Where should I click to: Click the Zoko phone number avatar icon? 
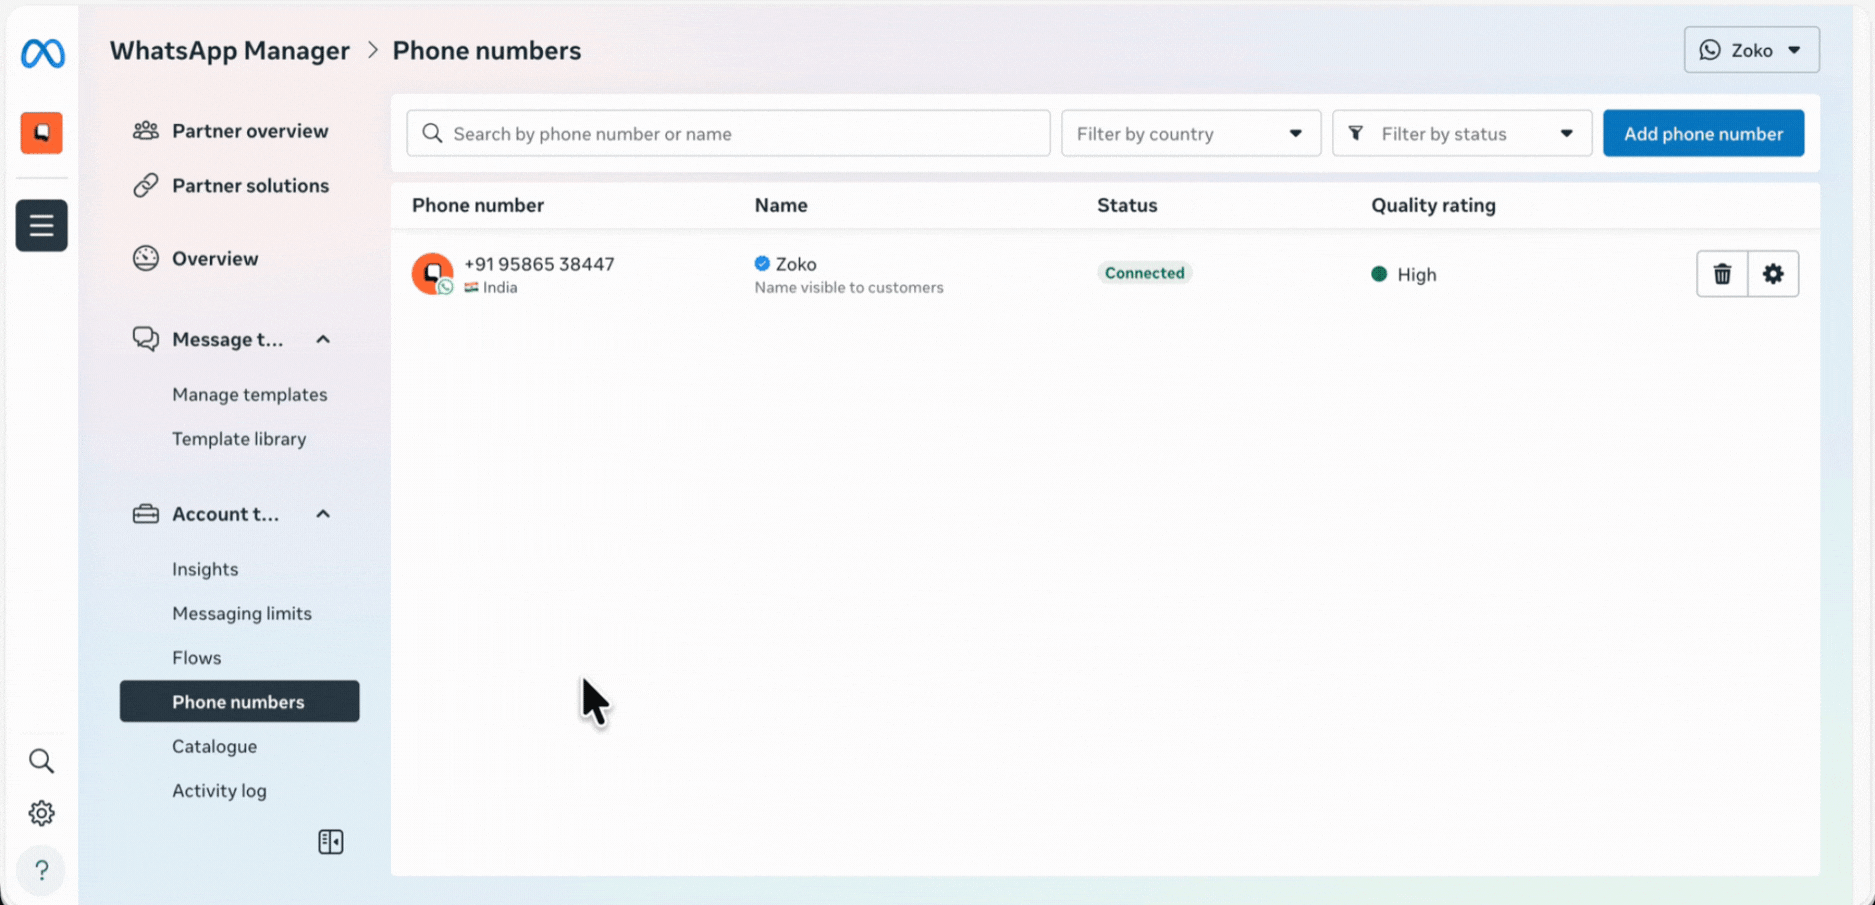click(x=432, y=273)
